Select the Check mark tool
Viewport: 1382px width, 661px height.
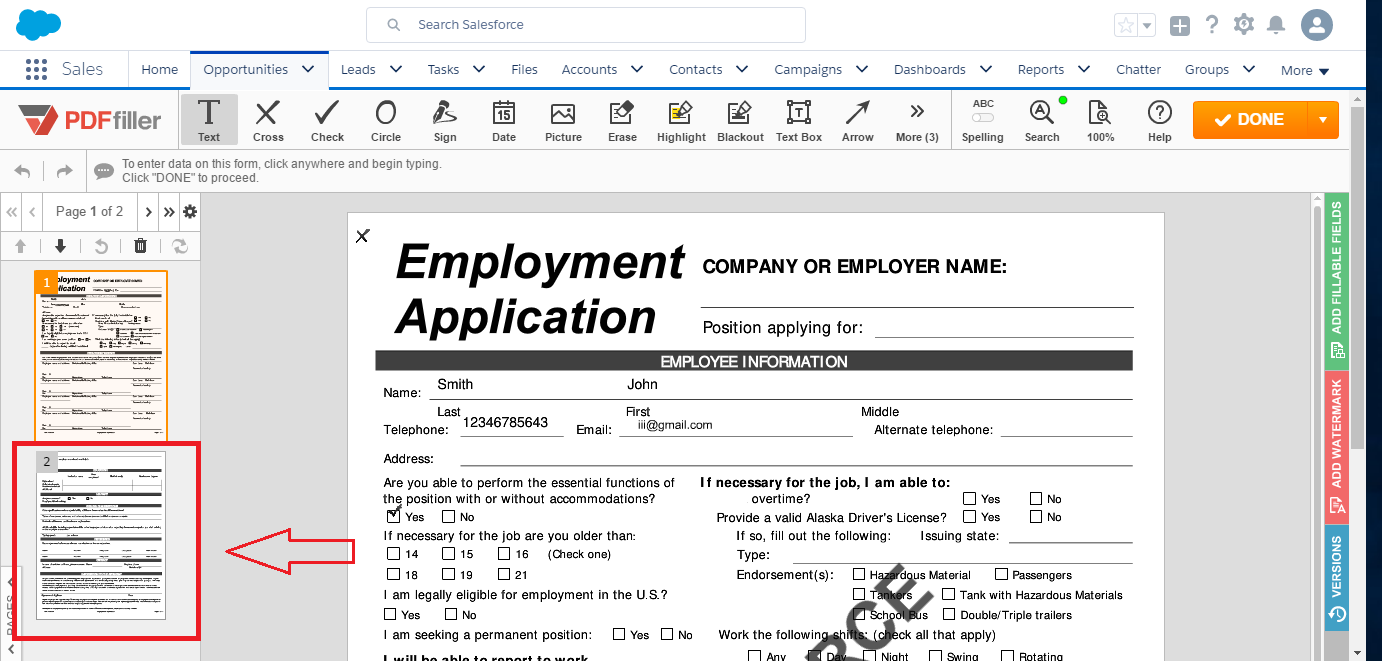327,119
